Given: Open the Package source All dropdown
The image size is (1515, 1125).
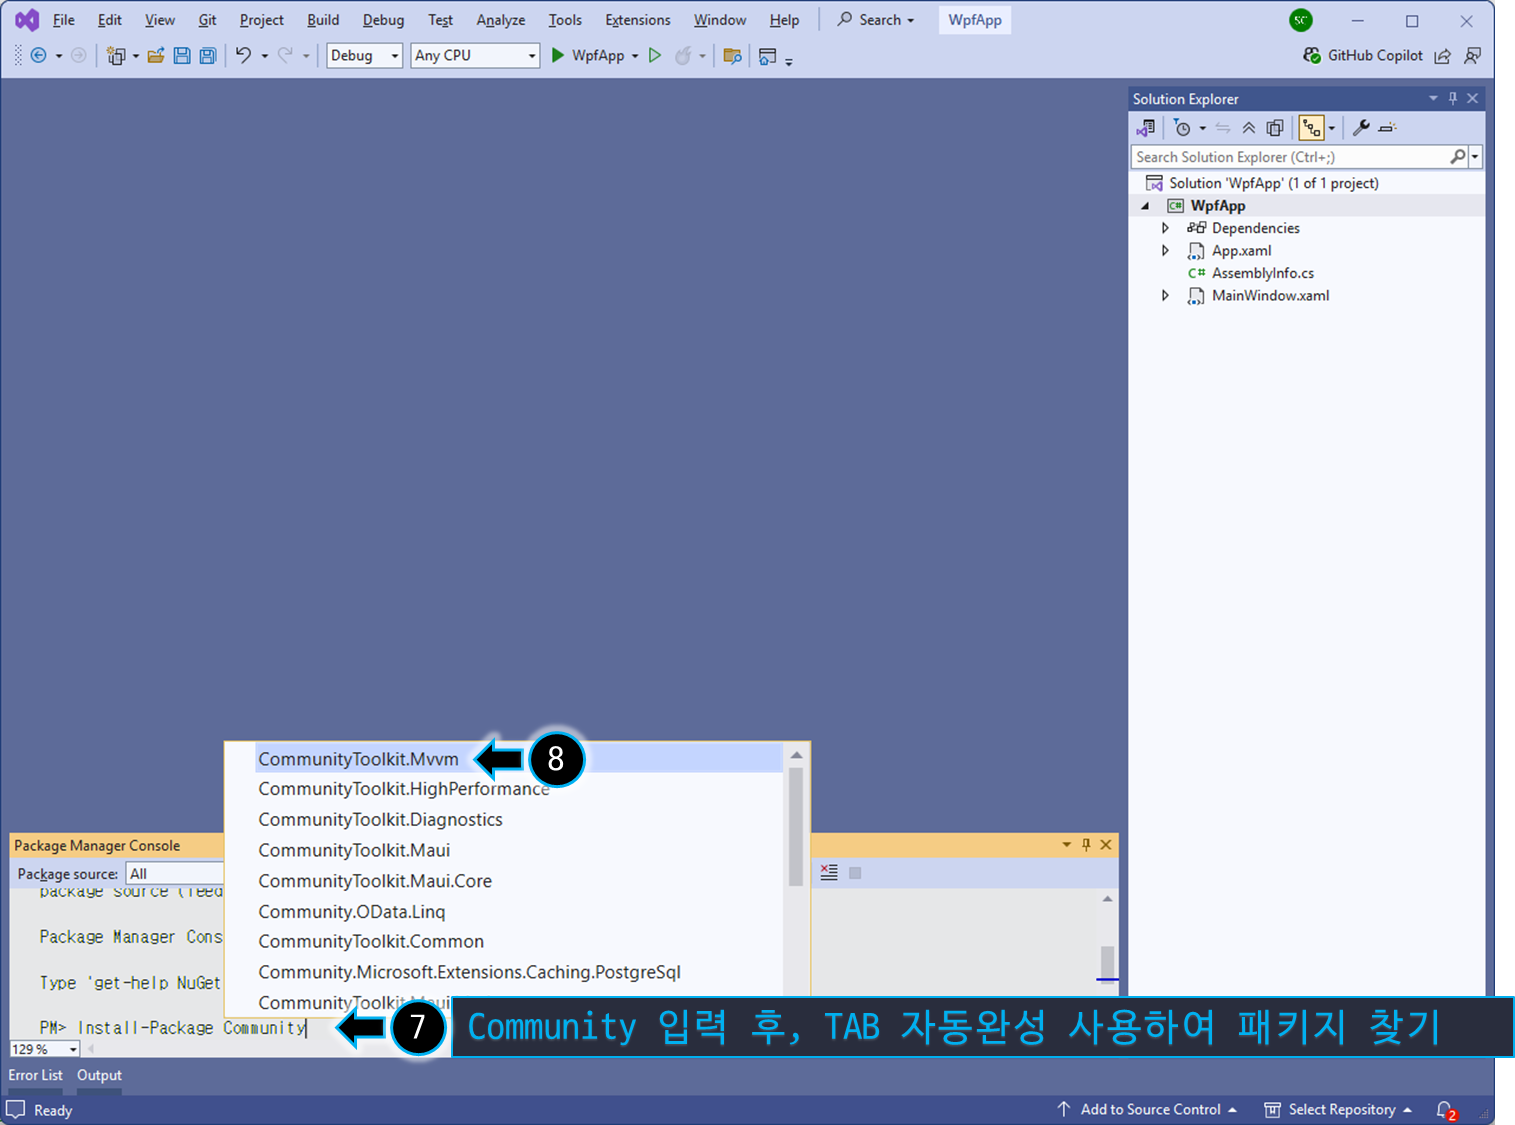Looking at the screenshot, I should [x=175, y=874].
